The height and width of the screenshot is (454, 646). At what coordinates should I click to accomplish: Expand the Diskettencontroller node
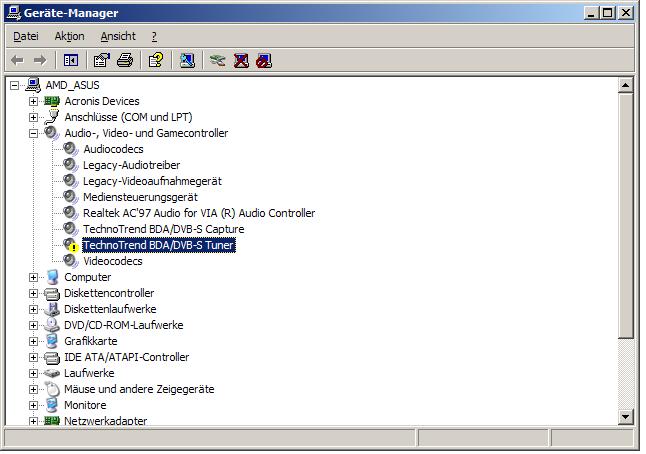tap(33, 293)
